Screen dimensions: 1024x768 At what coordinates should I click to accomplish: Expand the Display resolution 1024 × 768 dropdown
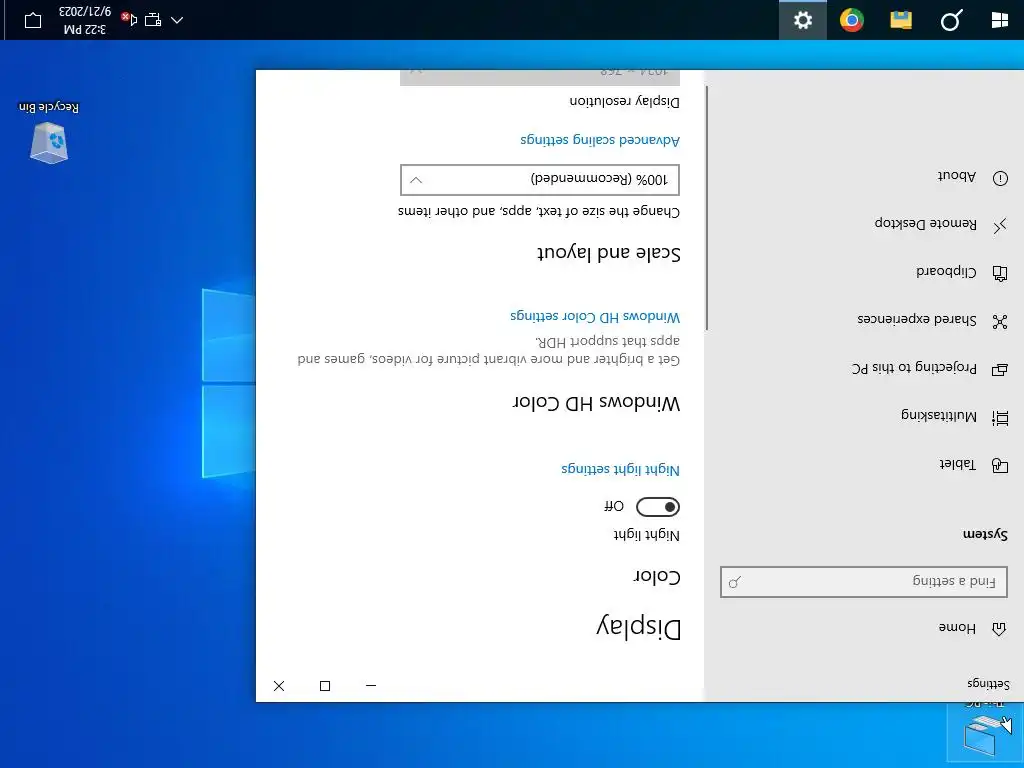pyautogui.click(x=540, y=77)
